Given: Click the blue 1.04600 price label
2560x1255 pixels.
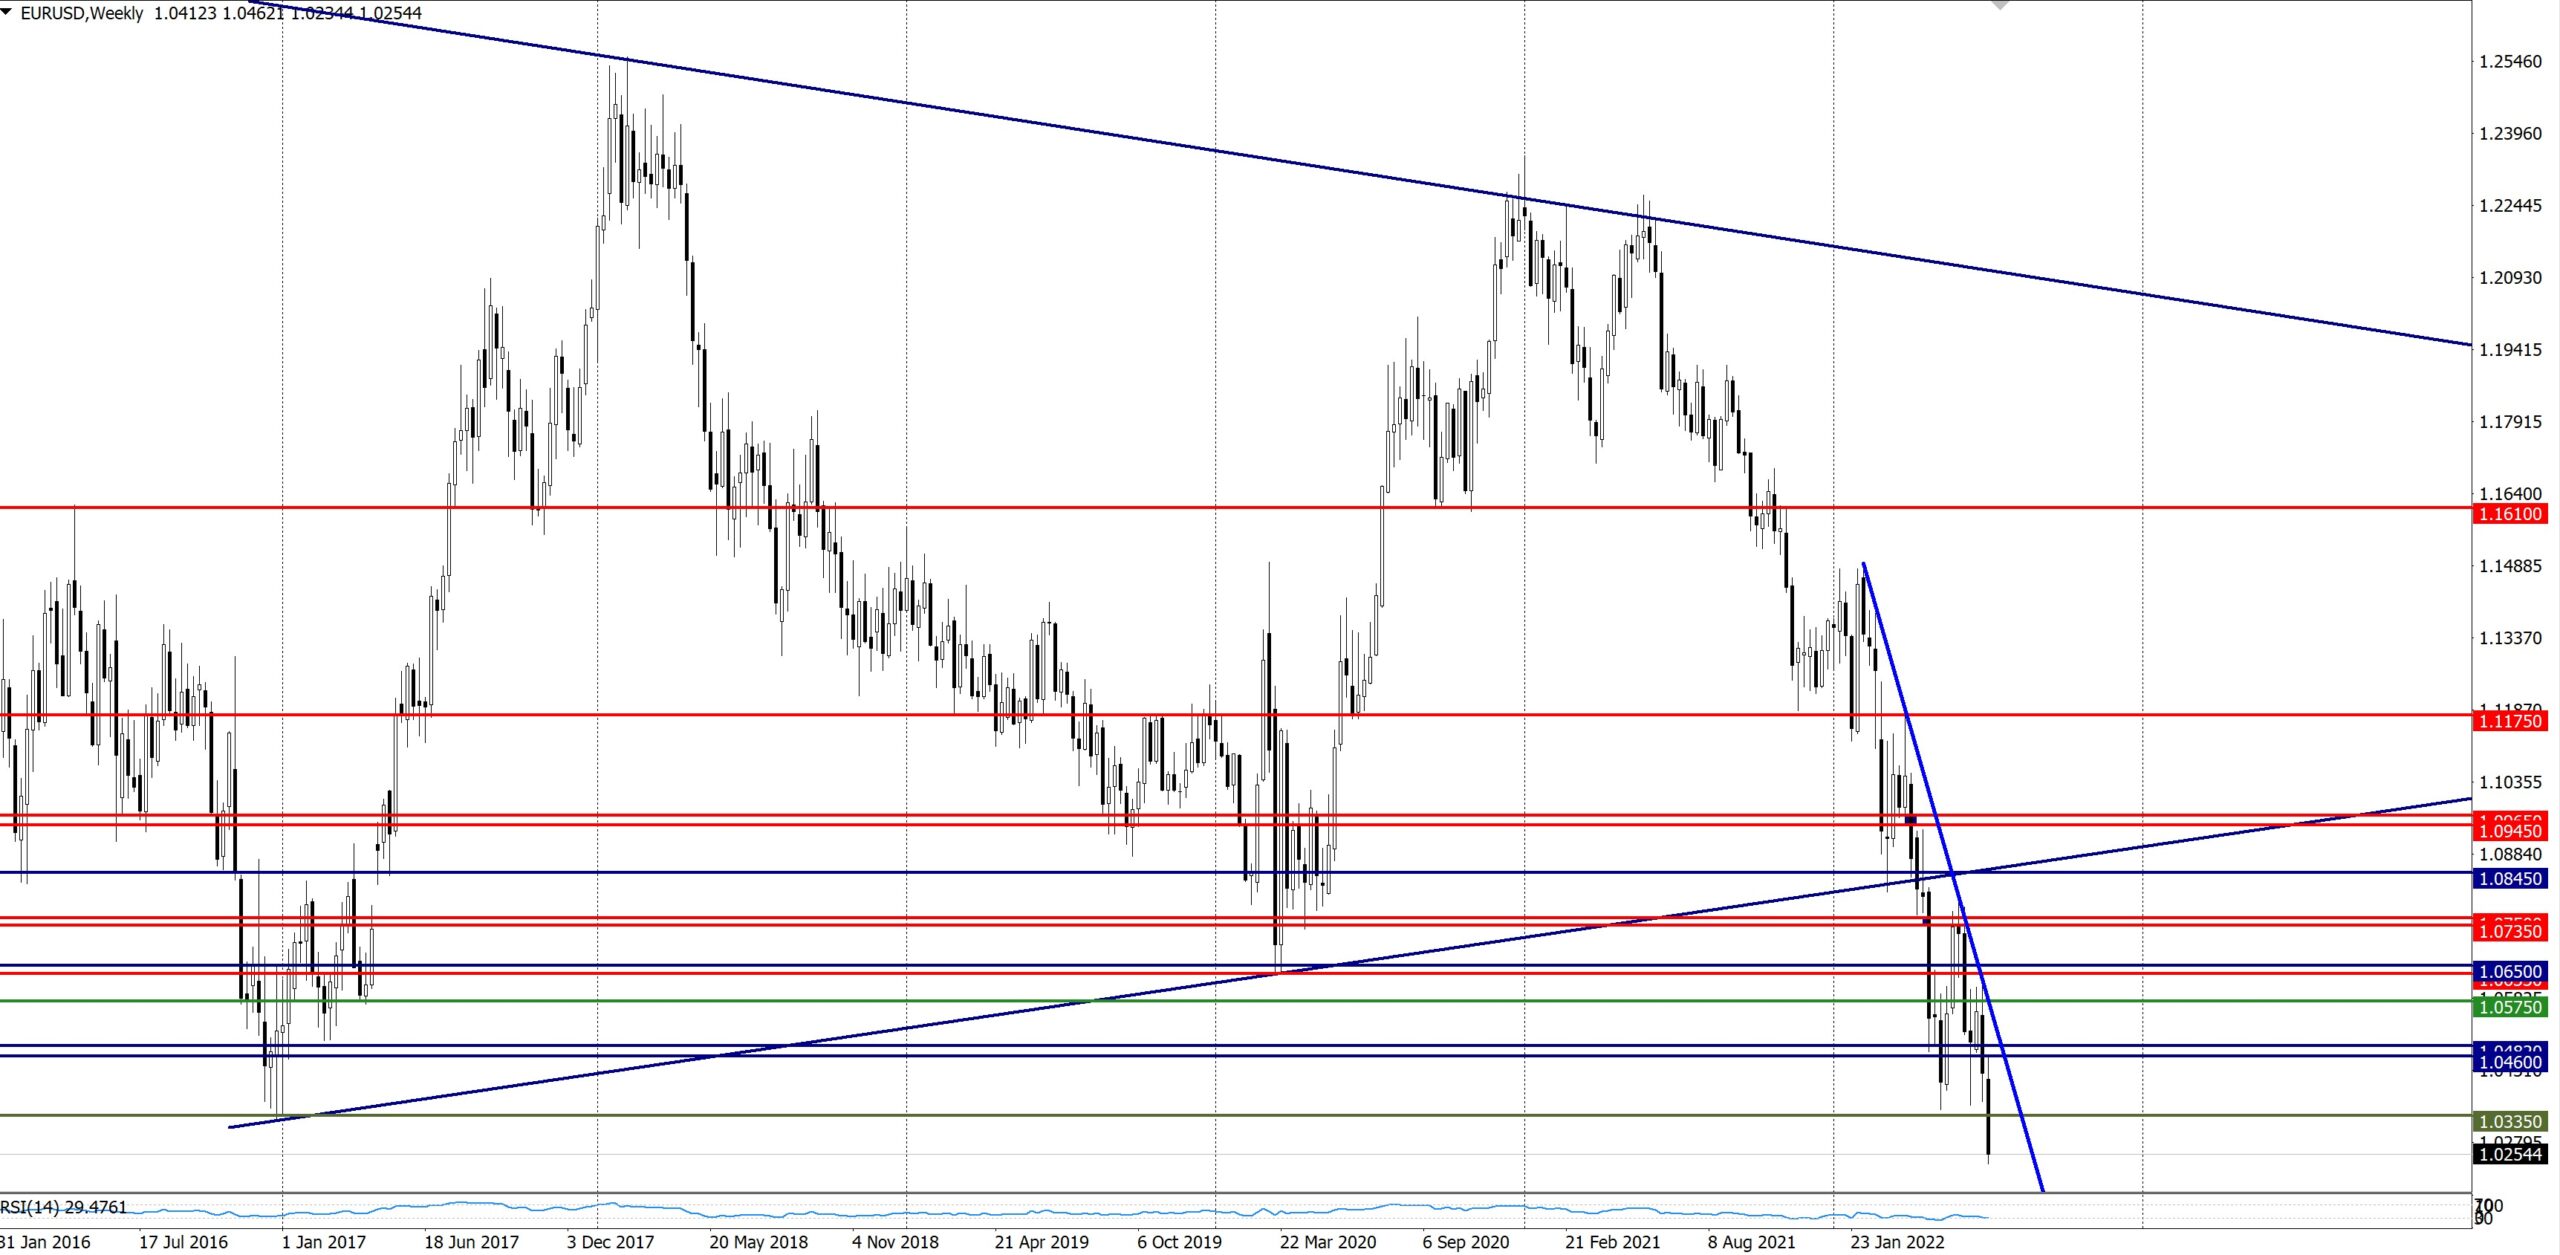Looking at the screenshot, I should tap(2510, 1062).
